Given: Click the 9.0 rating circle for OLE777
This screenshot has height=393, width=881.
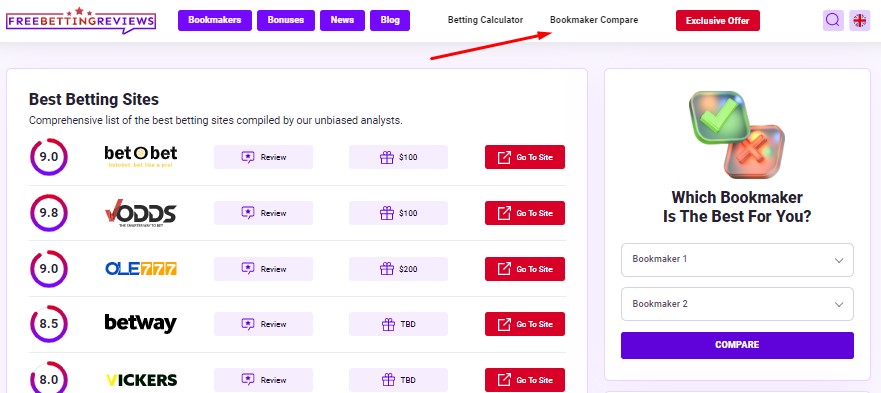Looking at the screenshot, I should (49, 269).
